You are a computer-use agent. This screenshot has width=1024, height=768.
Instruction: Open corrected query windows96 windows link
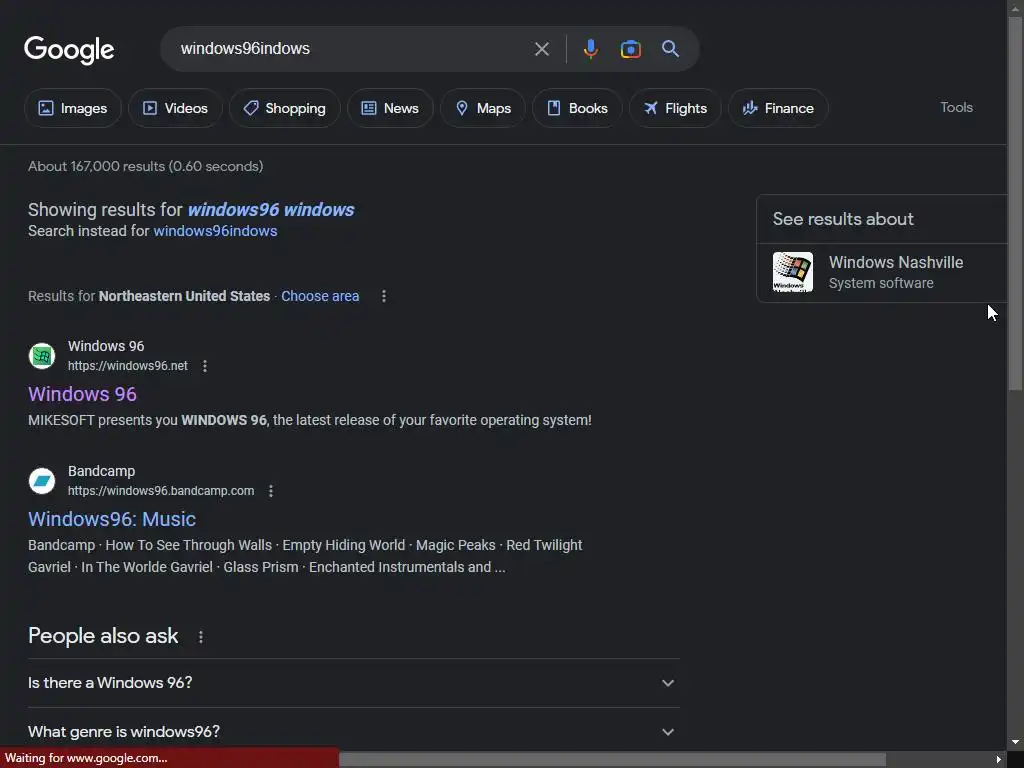(271, 210)
